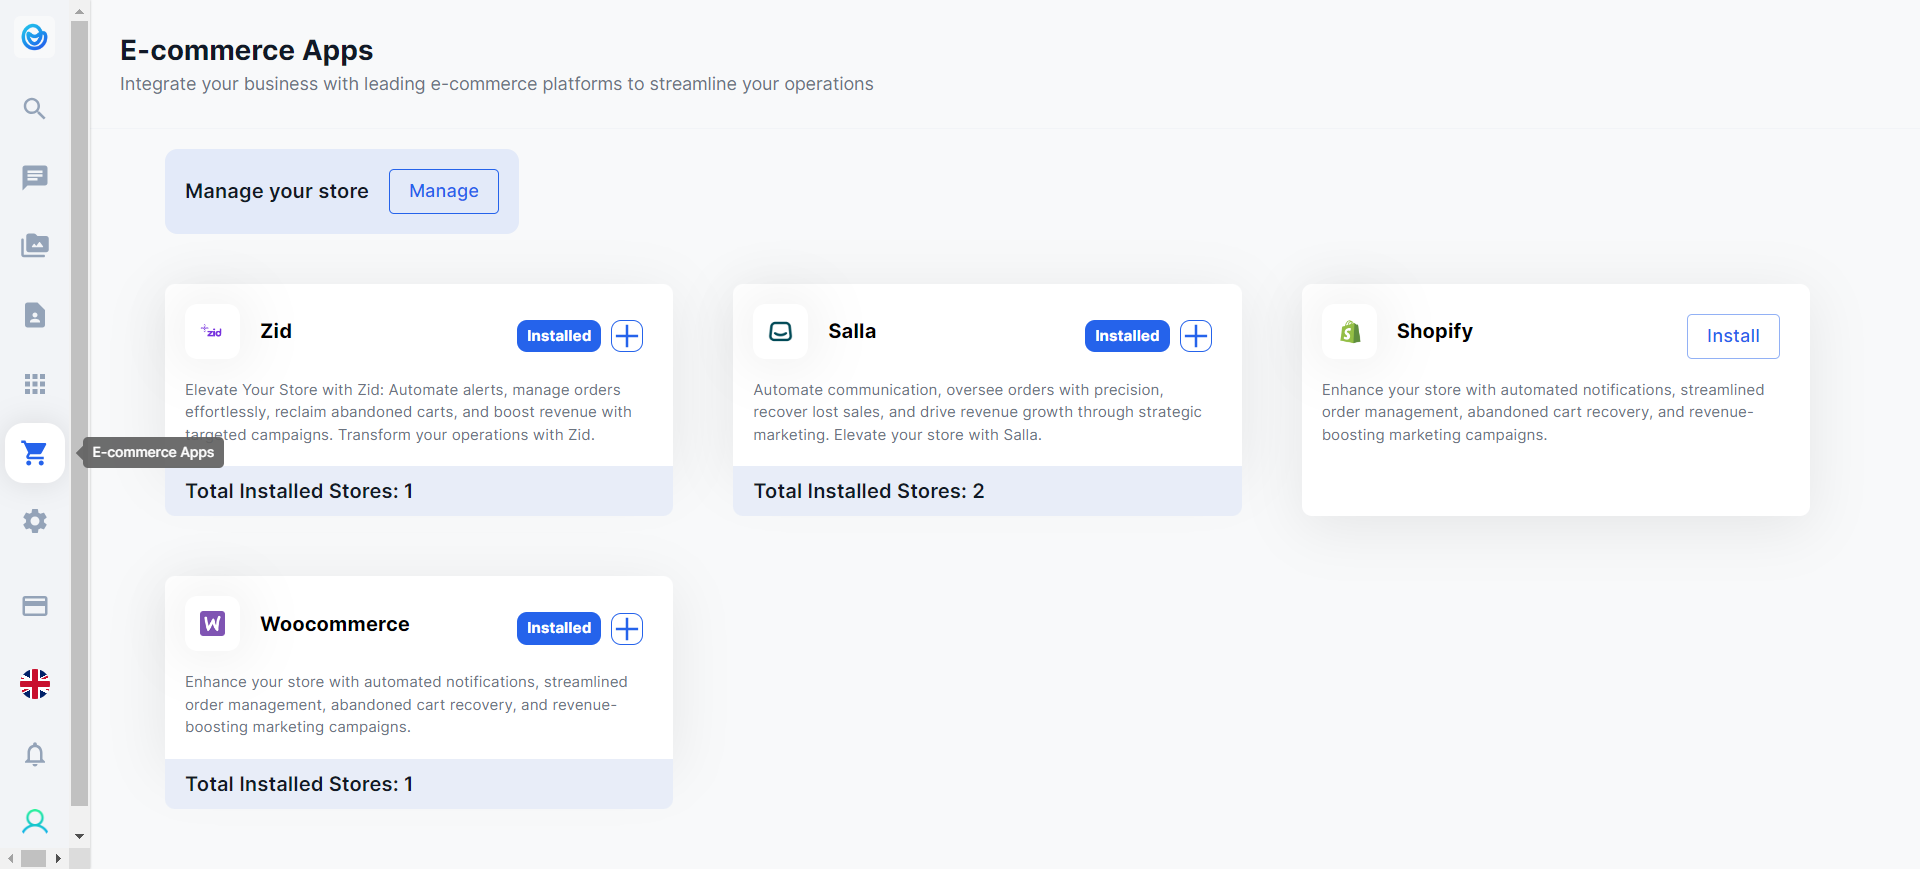The height and width of the screenshot is (869, 1920).
Task: Open the media gallery sidebar icon
Action: pyautogui.click(x=35, y=246)
